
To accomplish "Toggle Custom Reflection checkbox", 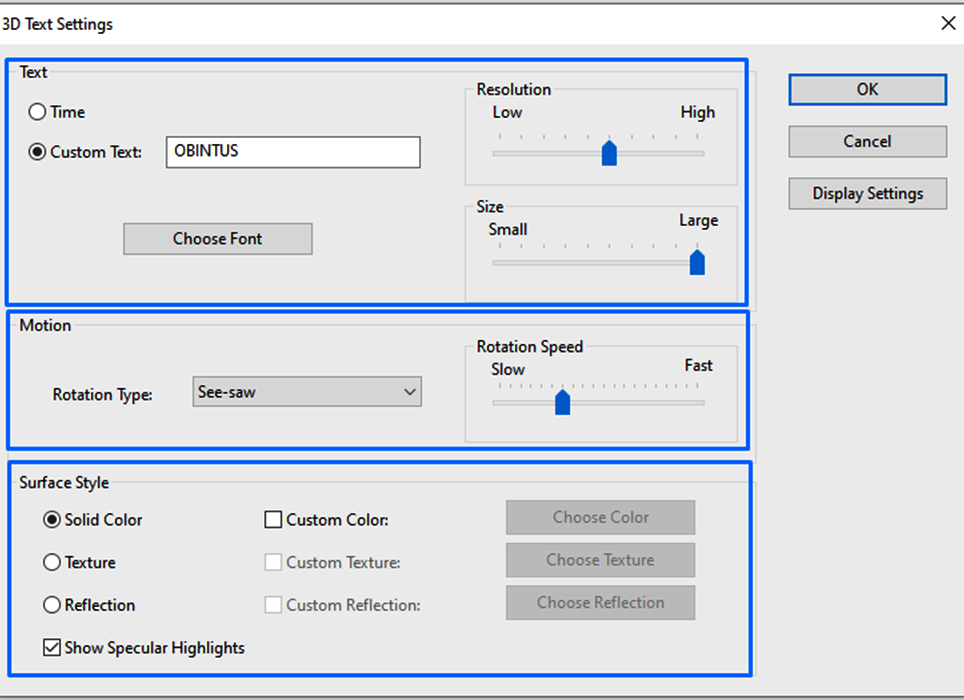I will 274,604.
